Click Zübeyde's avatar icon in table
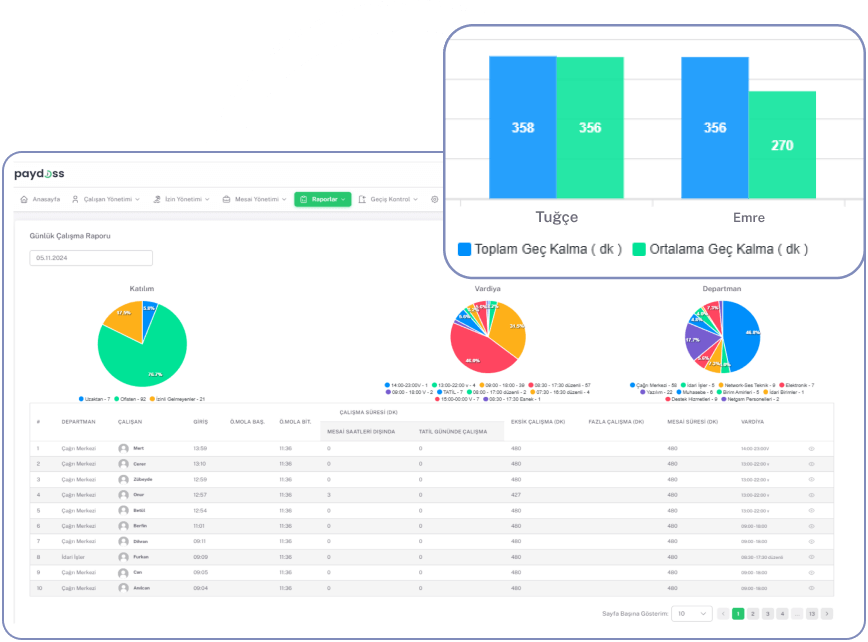Viewport: 868px width, 642px height. point(124,479)
